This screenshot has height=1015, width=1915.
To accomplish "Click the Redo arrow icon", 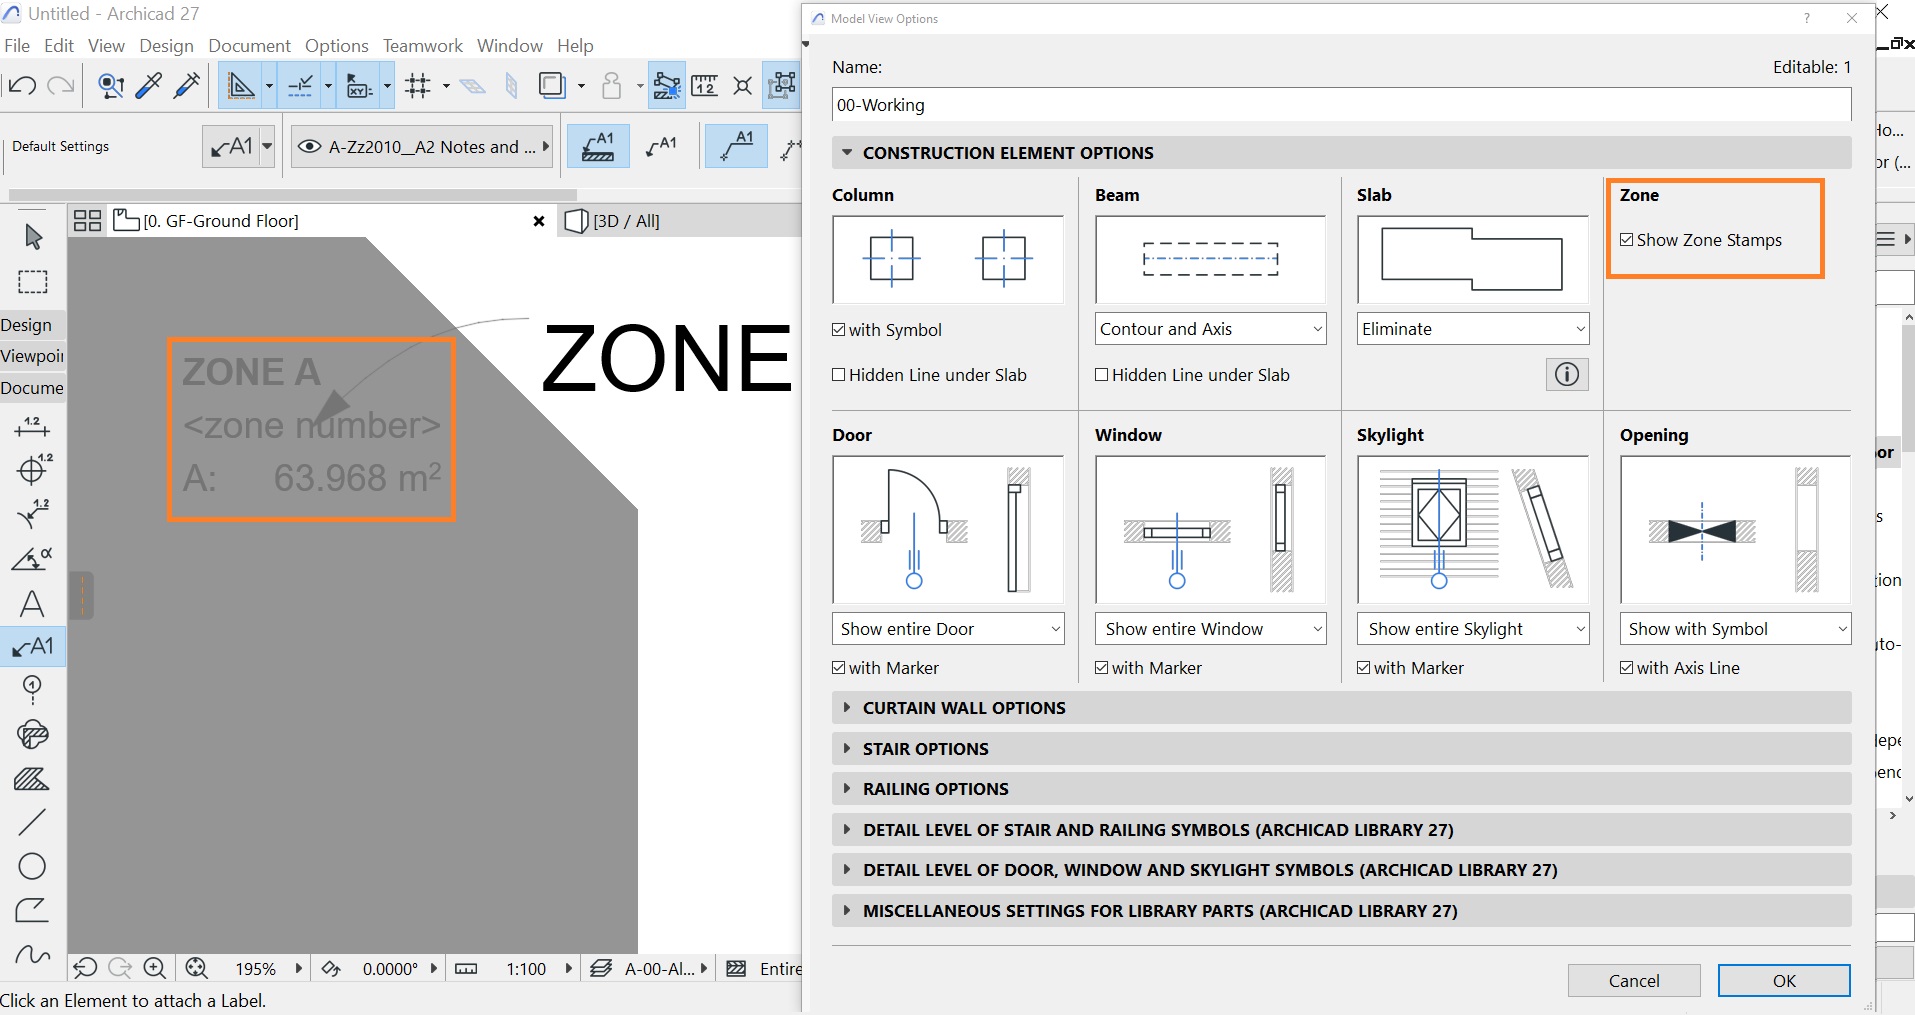I will click(x=61, y=86).
